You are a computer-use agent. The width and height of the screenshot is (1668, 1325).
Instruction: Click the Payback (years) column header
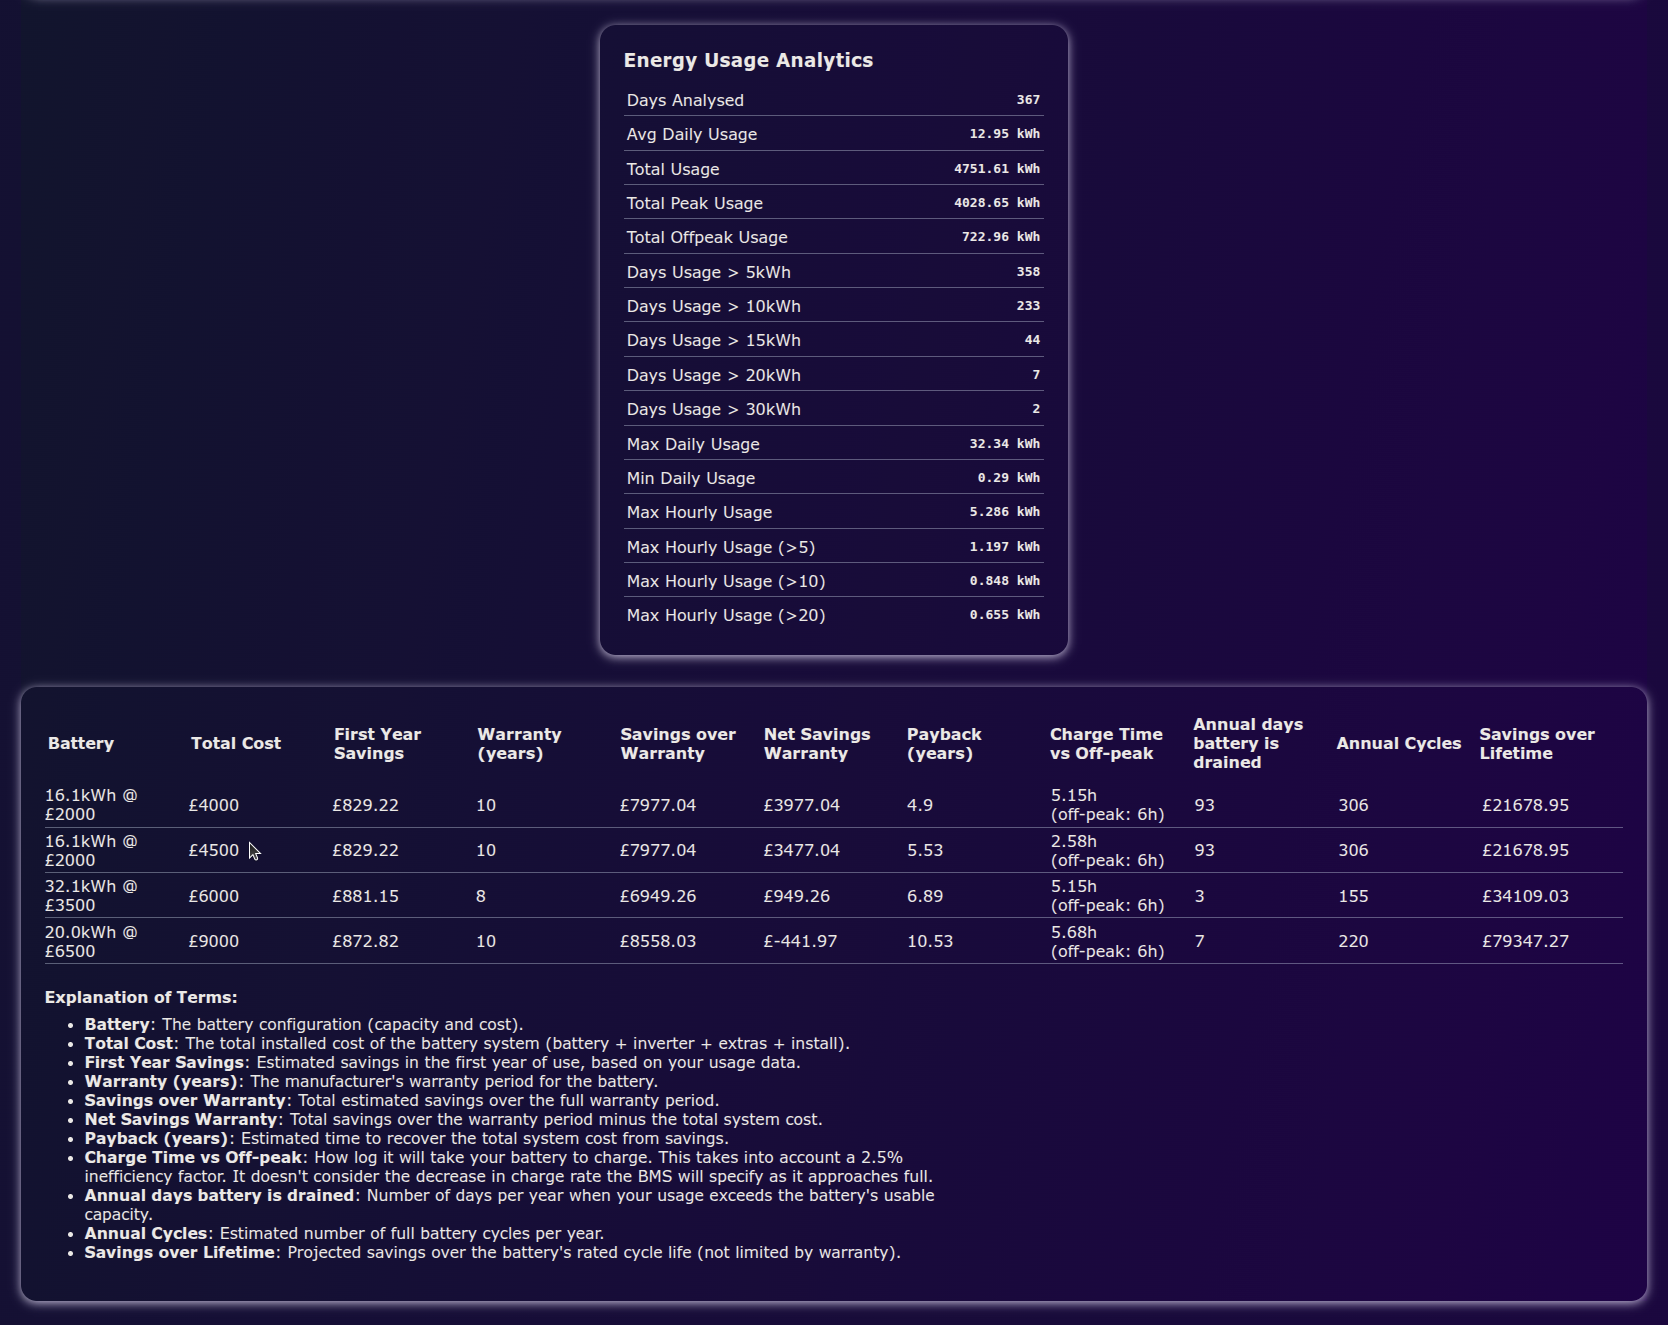pos(944,744)
